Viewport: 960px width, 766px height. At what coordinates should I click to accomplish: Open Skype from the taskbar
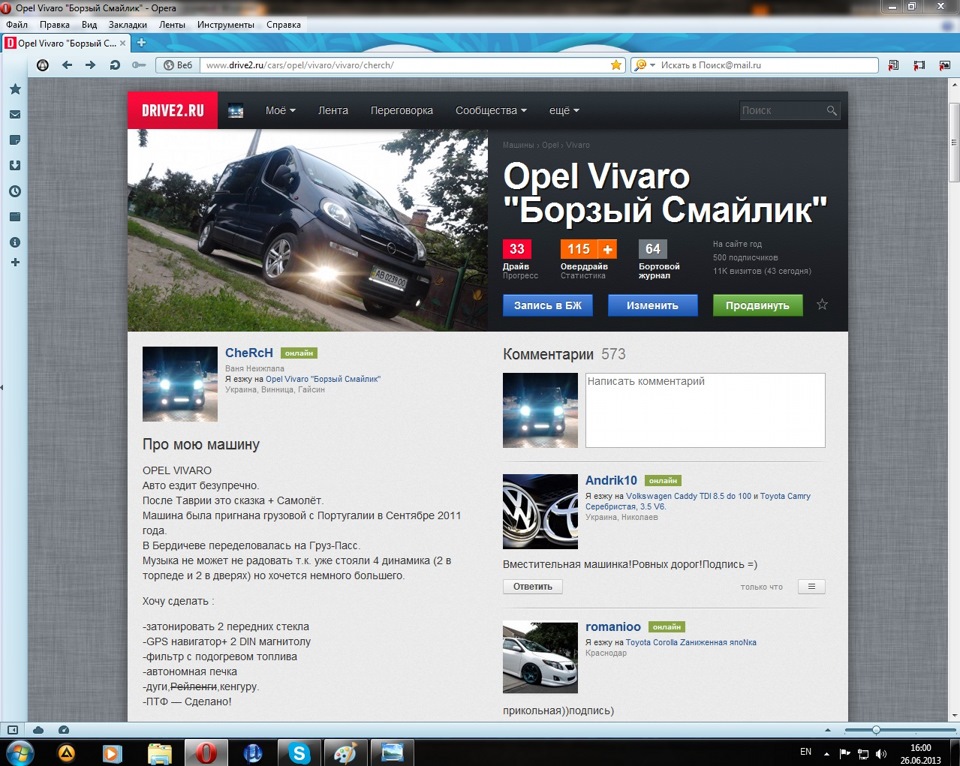(299, 753)
